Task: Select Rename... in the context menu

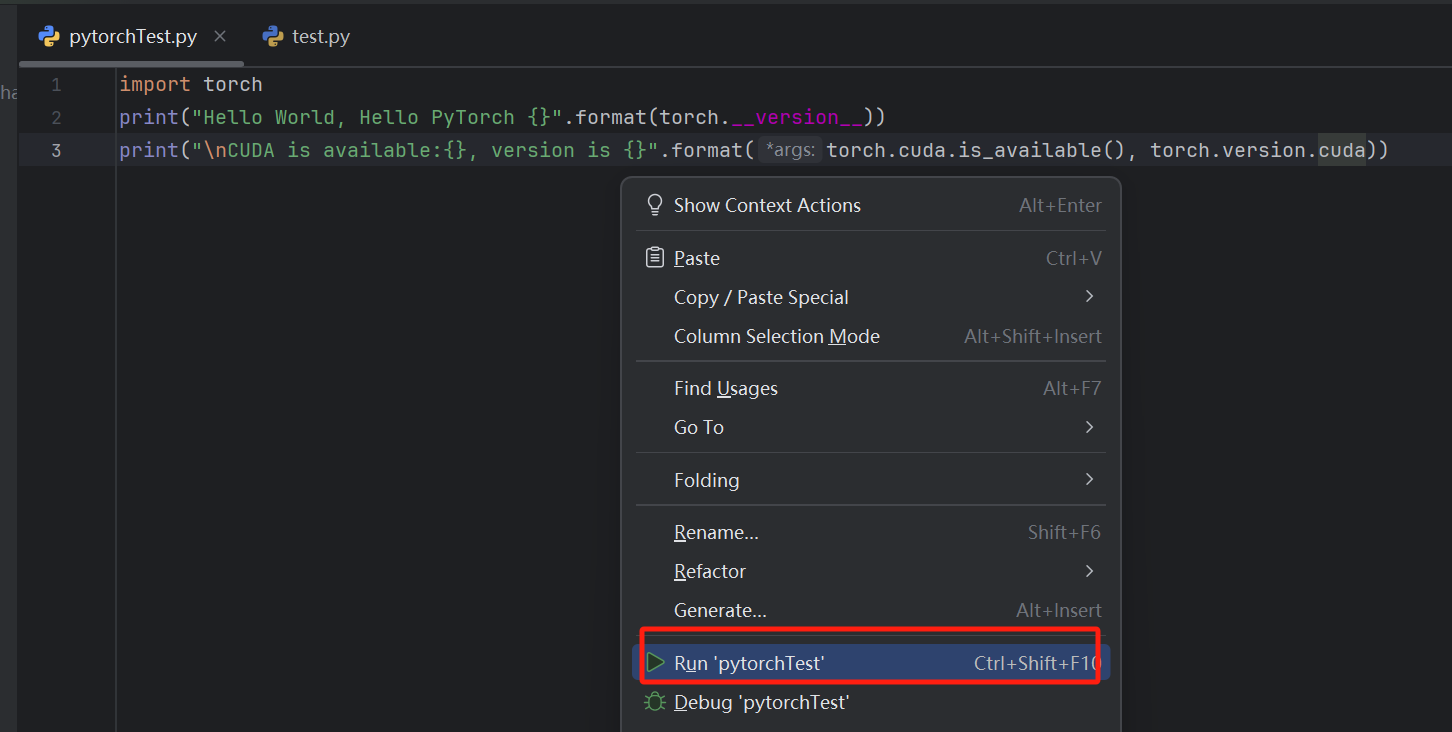Action: (716, 532)
